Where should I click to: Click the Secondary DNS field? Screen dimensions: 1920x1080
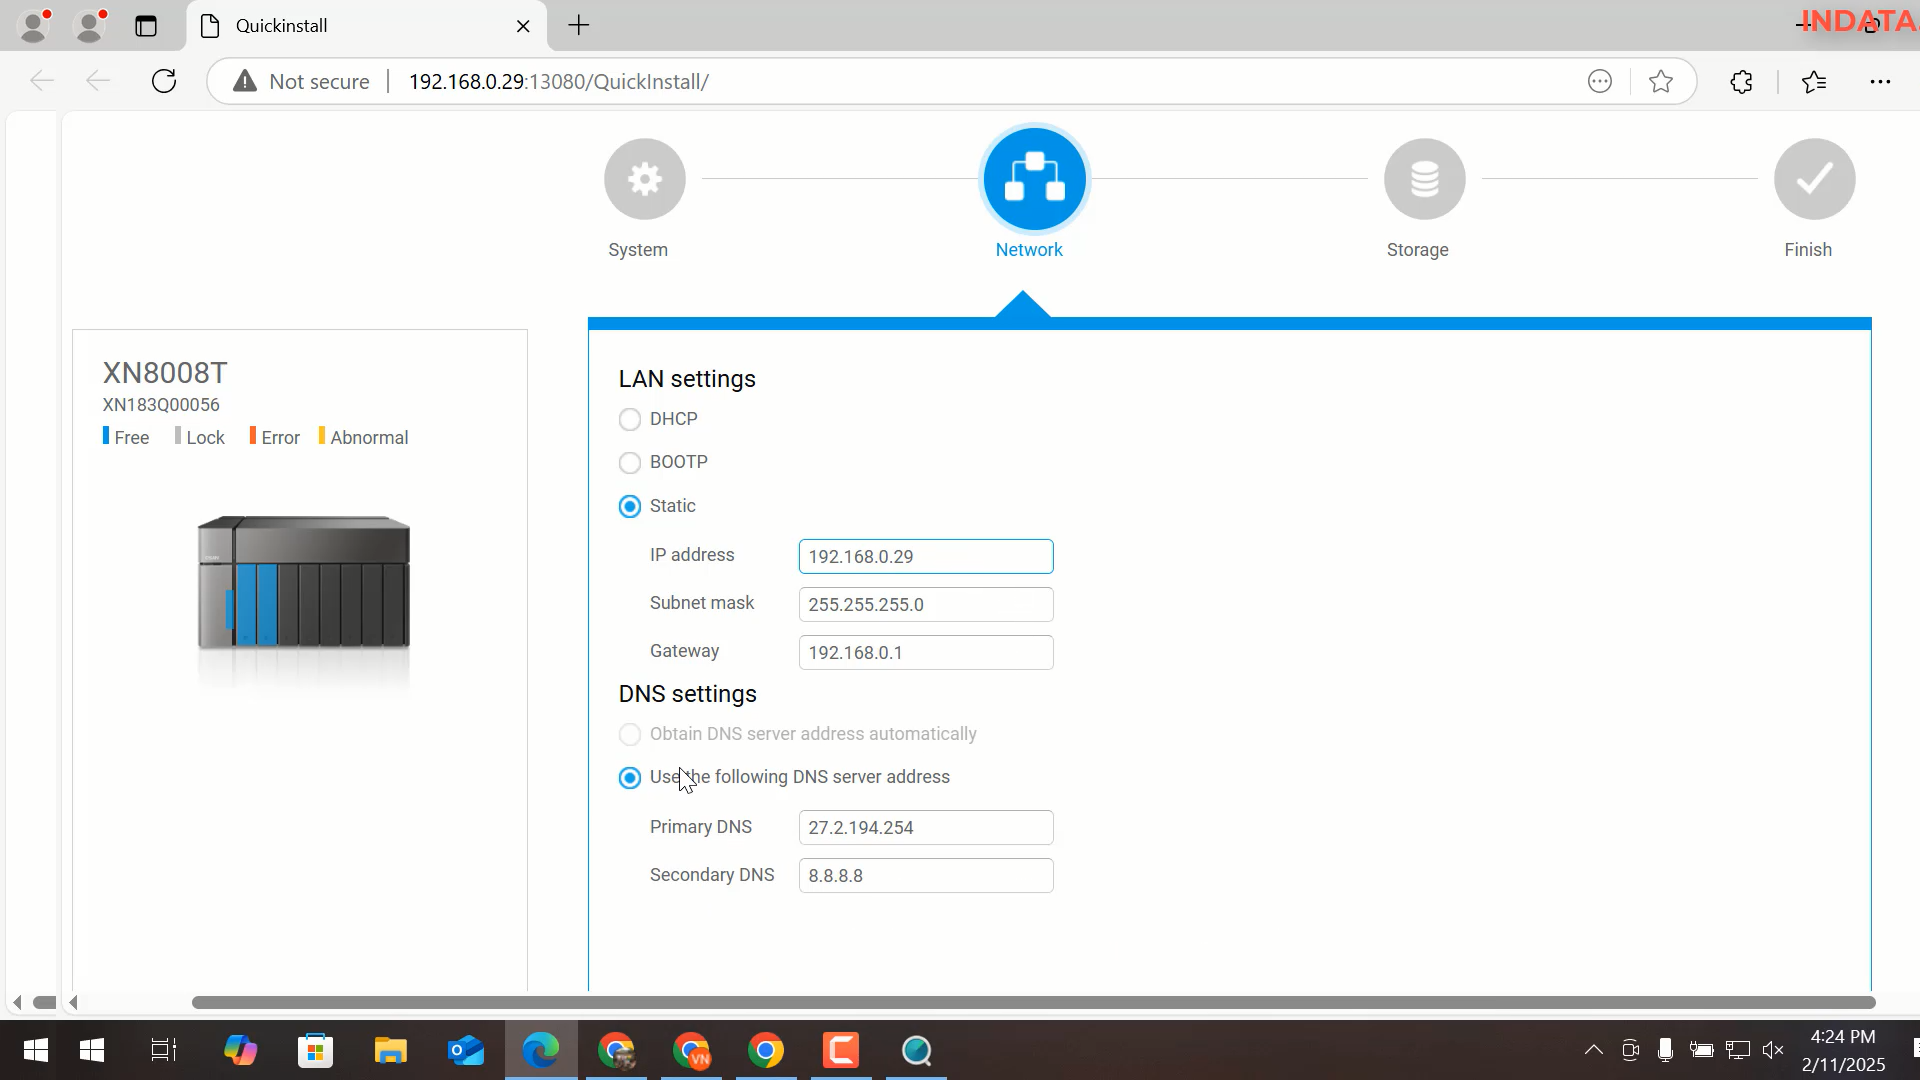(926, 875)
